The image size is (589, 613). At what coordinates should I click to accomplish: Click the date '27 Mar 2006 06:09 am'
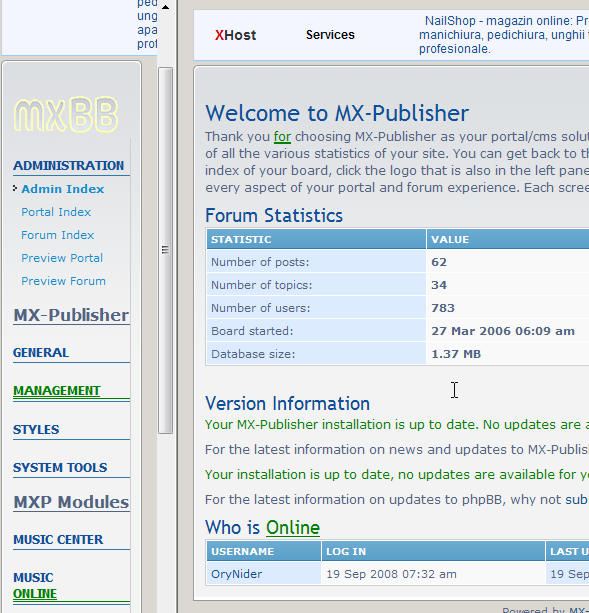click(x=503, y=331)
